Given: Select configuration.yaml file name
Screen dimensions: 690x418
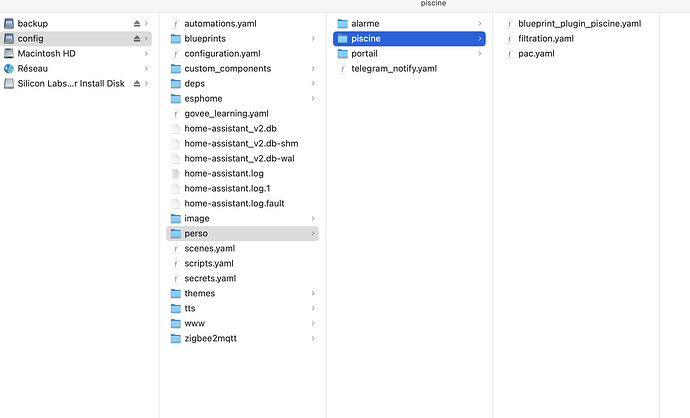Looking at the screenshot, I should pos(222,54).
